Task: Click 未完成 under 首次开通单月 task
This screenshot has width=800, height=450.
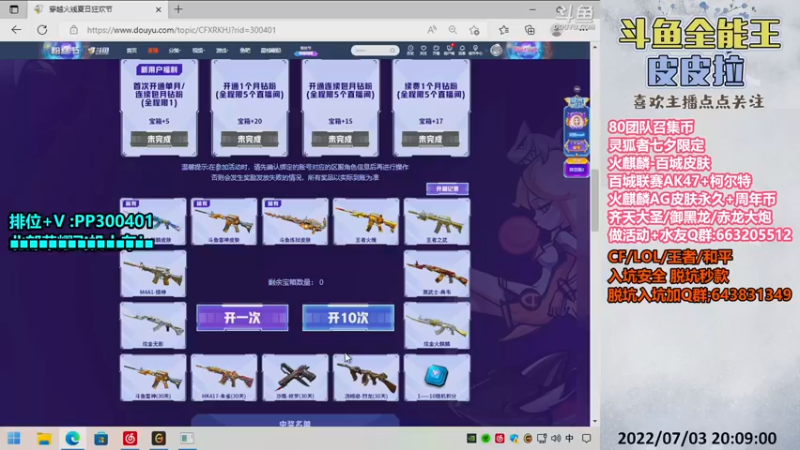Action: 159,139
